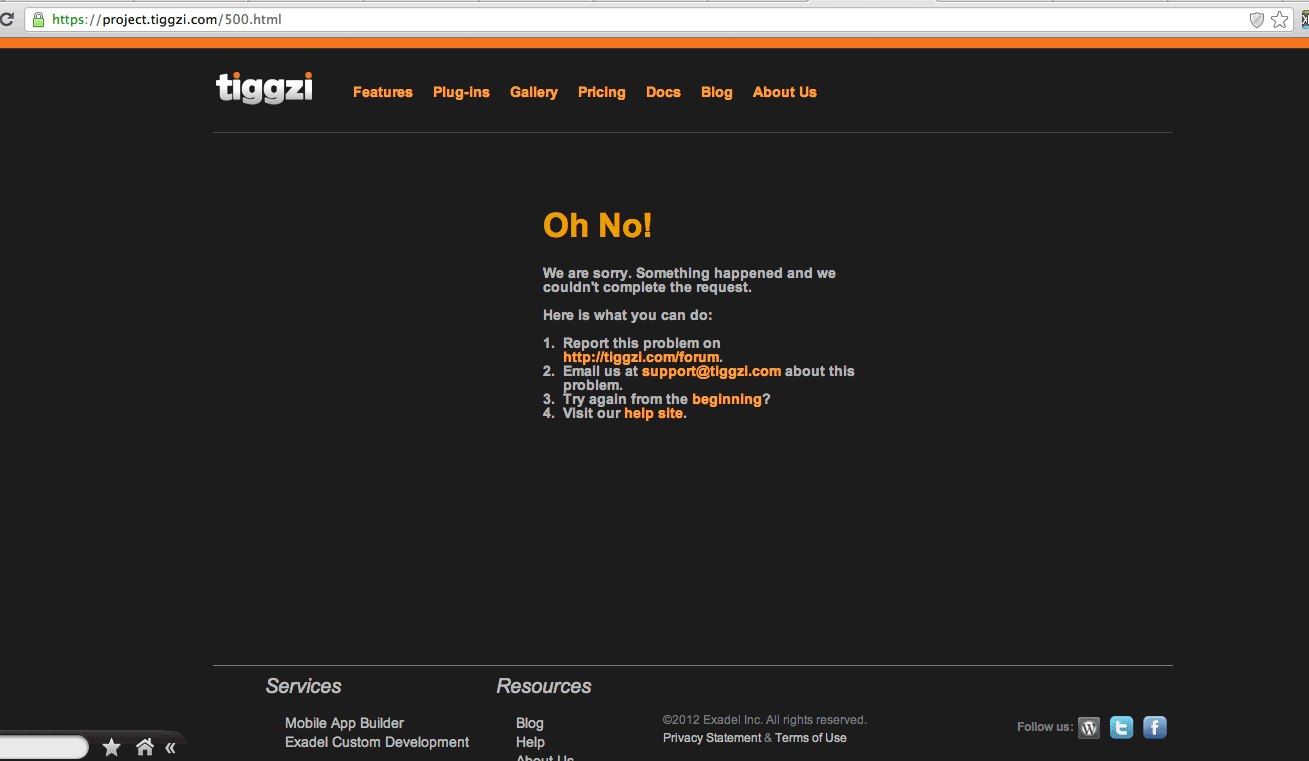Viewport: 1309px width, 761px height.
Task: Click the star icon in bottom toolbar
Action: (112, 747)
